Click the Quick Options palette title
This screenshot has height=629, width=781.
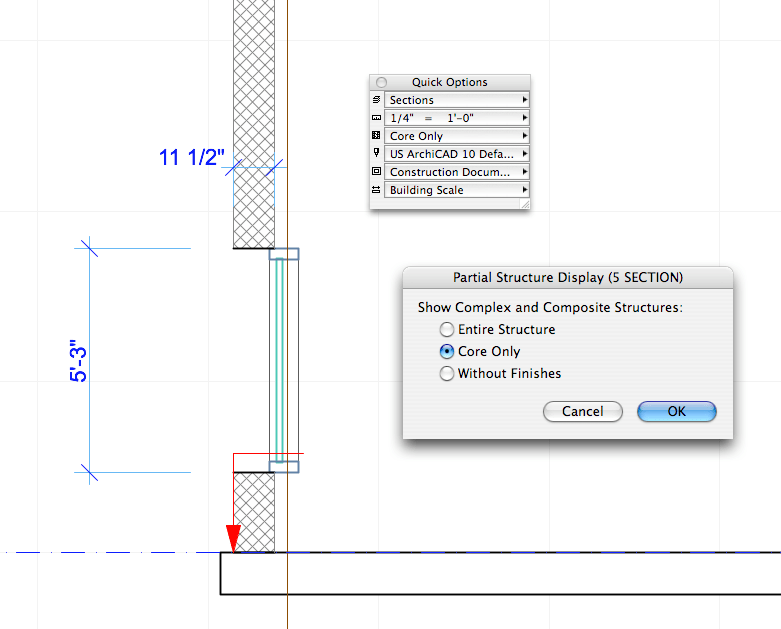(x=449, y=82)
